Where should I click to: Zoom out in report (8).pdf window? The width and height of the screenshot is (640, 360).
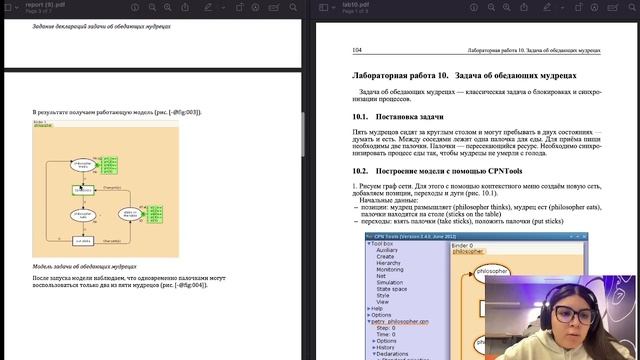[x=152, y=7]
